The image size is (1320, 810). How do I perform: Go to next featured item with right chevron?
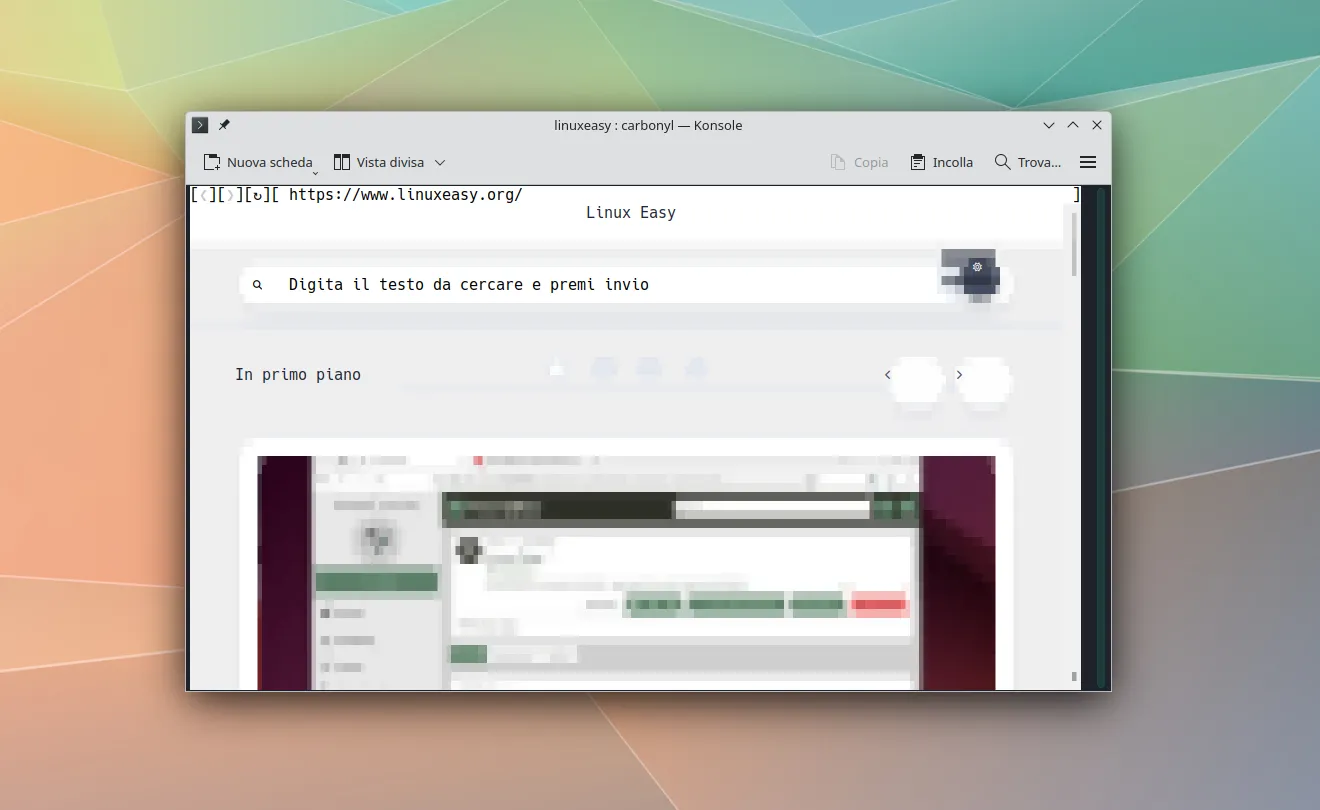tap(959, 375)
